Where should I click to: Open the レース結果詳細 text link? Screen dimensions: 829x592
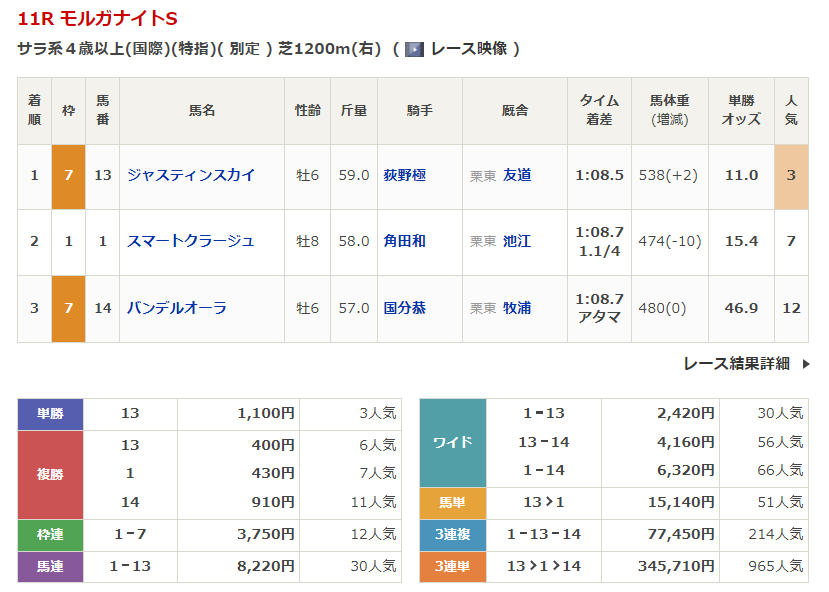[736, 364]
